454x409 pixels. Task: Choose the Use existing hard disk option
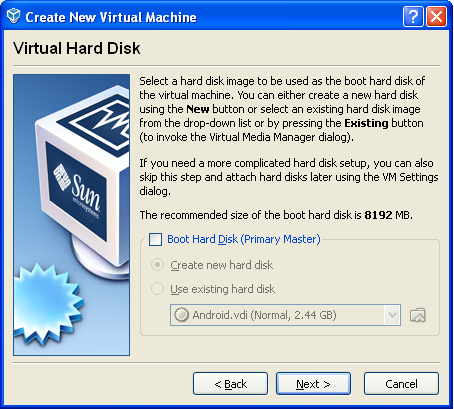(x=157, y=289)
